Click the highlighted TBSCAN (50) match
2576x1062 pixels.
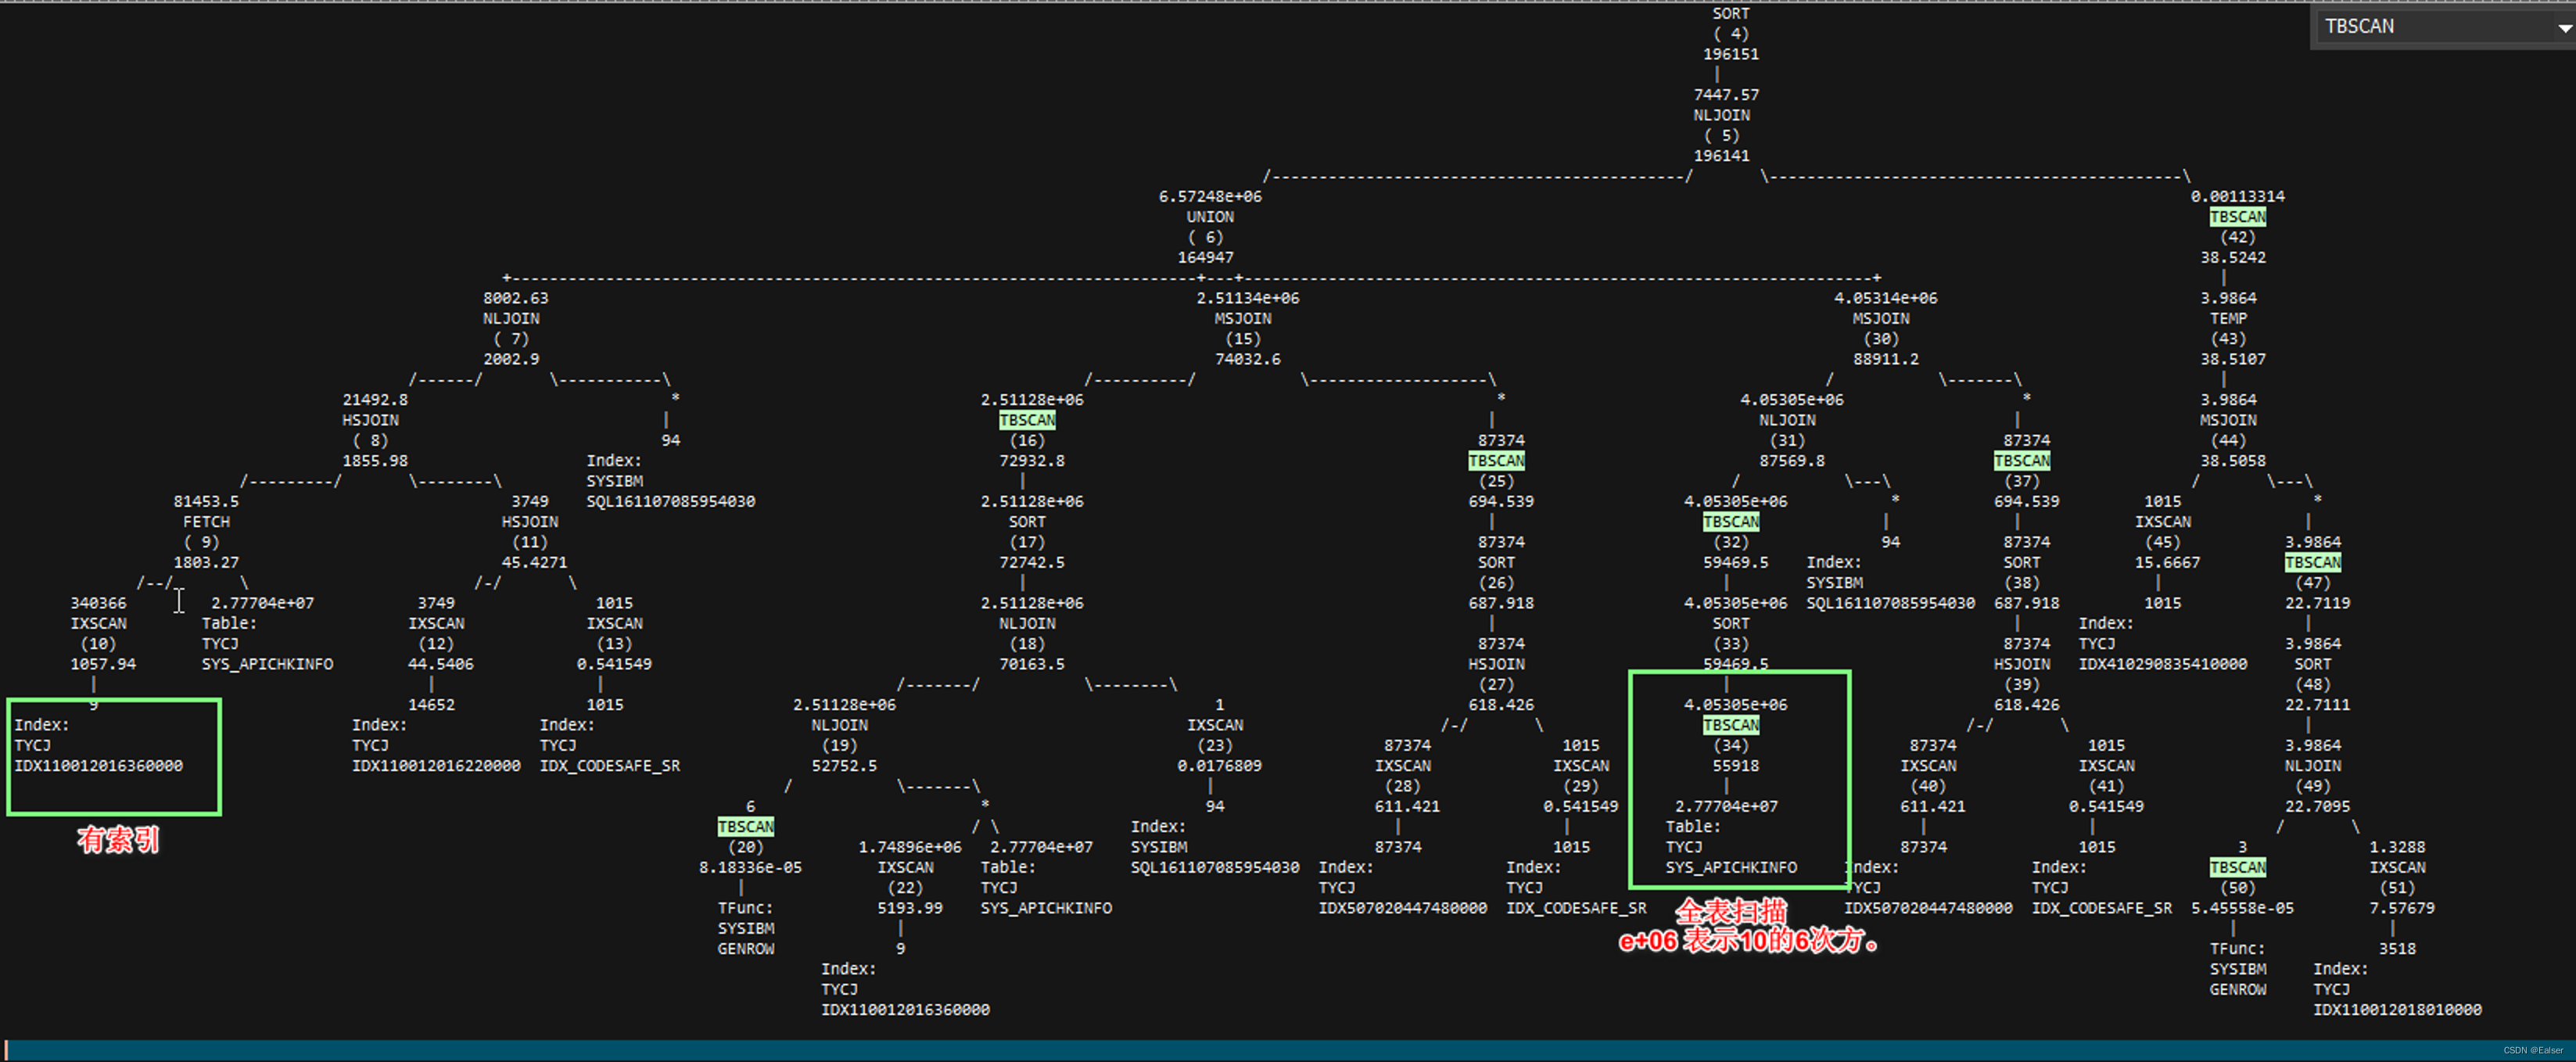[2237, 867]
